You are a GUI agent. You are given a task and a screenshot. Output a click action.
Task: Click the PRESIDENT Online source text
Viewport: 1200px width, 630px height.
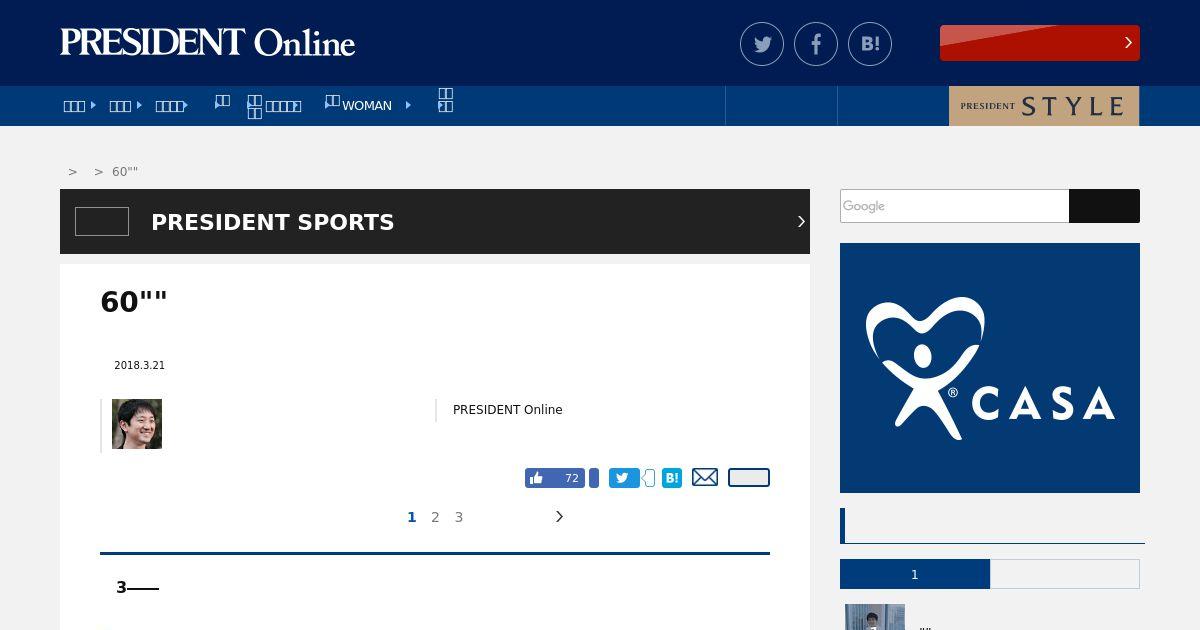click(508, 410)
